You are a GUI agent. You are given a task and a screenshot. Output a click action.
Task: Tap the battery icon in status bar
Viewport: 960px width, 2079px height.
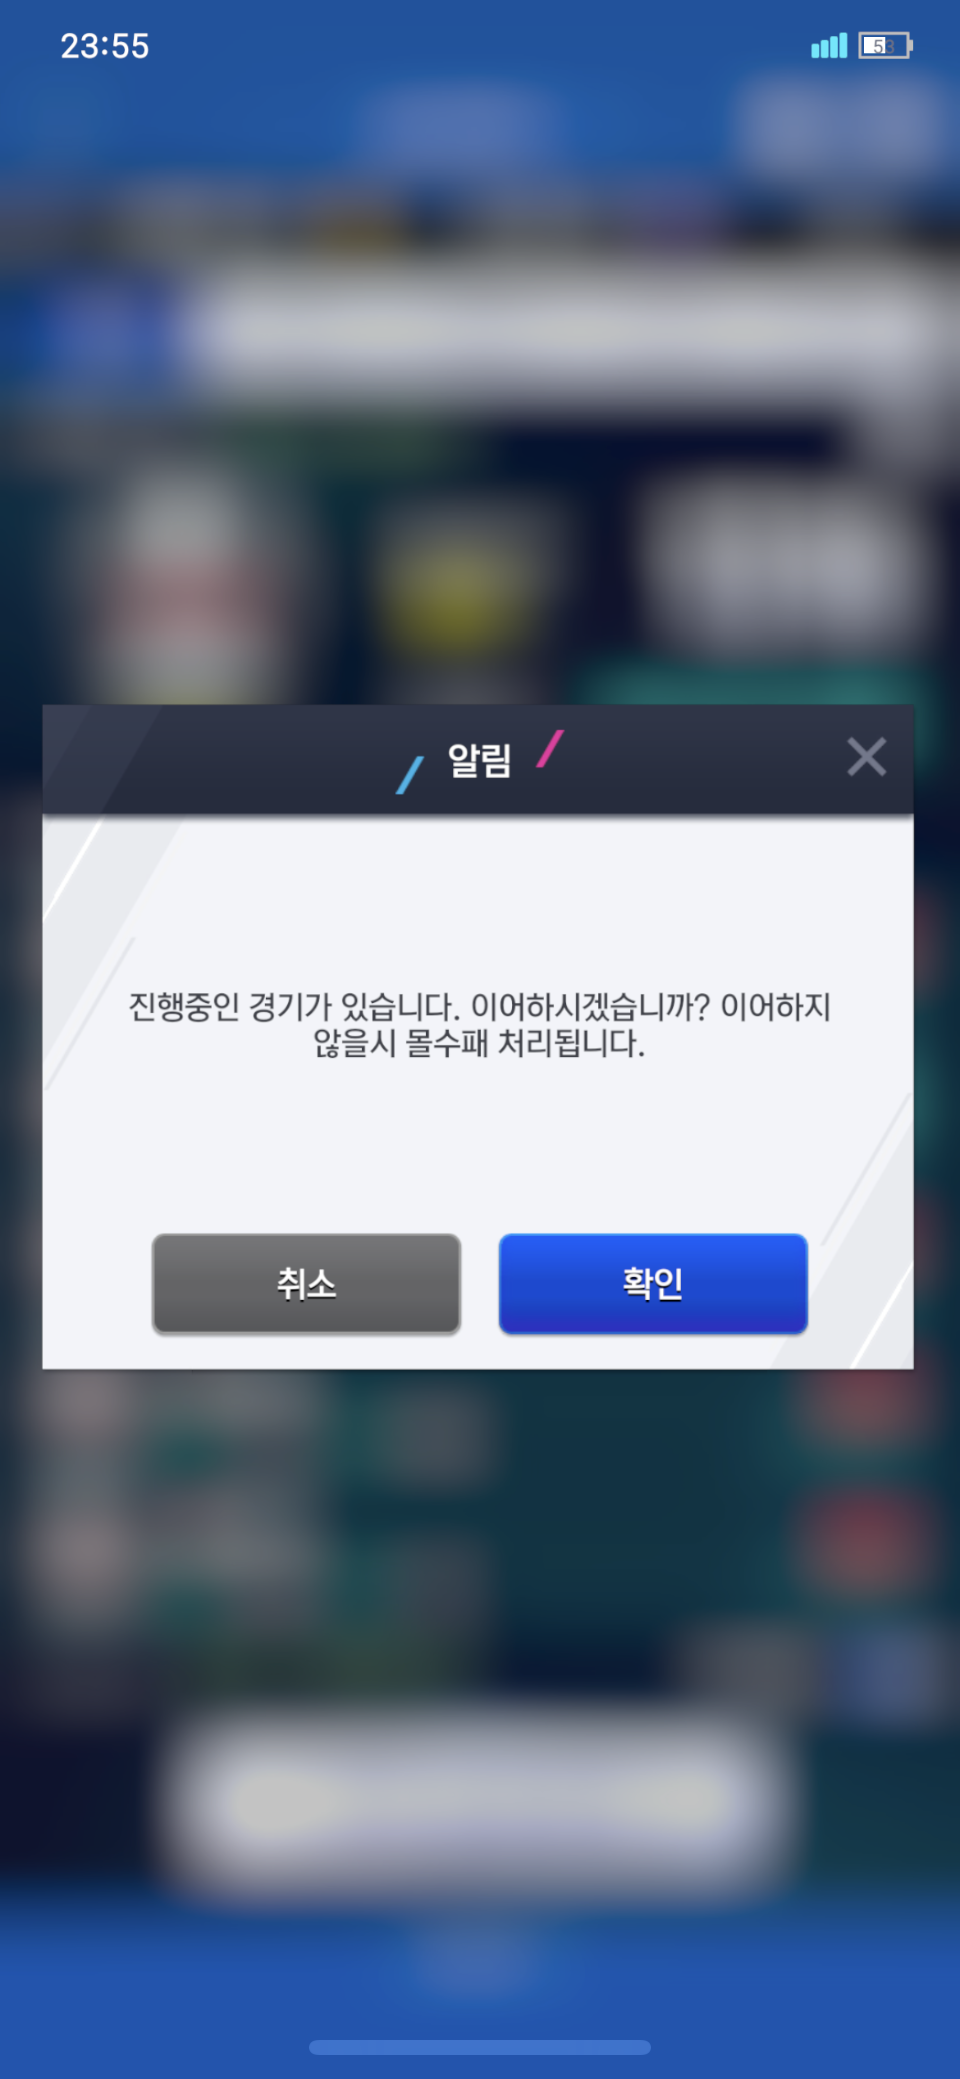pyautogui.click(x=885, y=46)
